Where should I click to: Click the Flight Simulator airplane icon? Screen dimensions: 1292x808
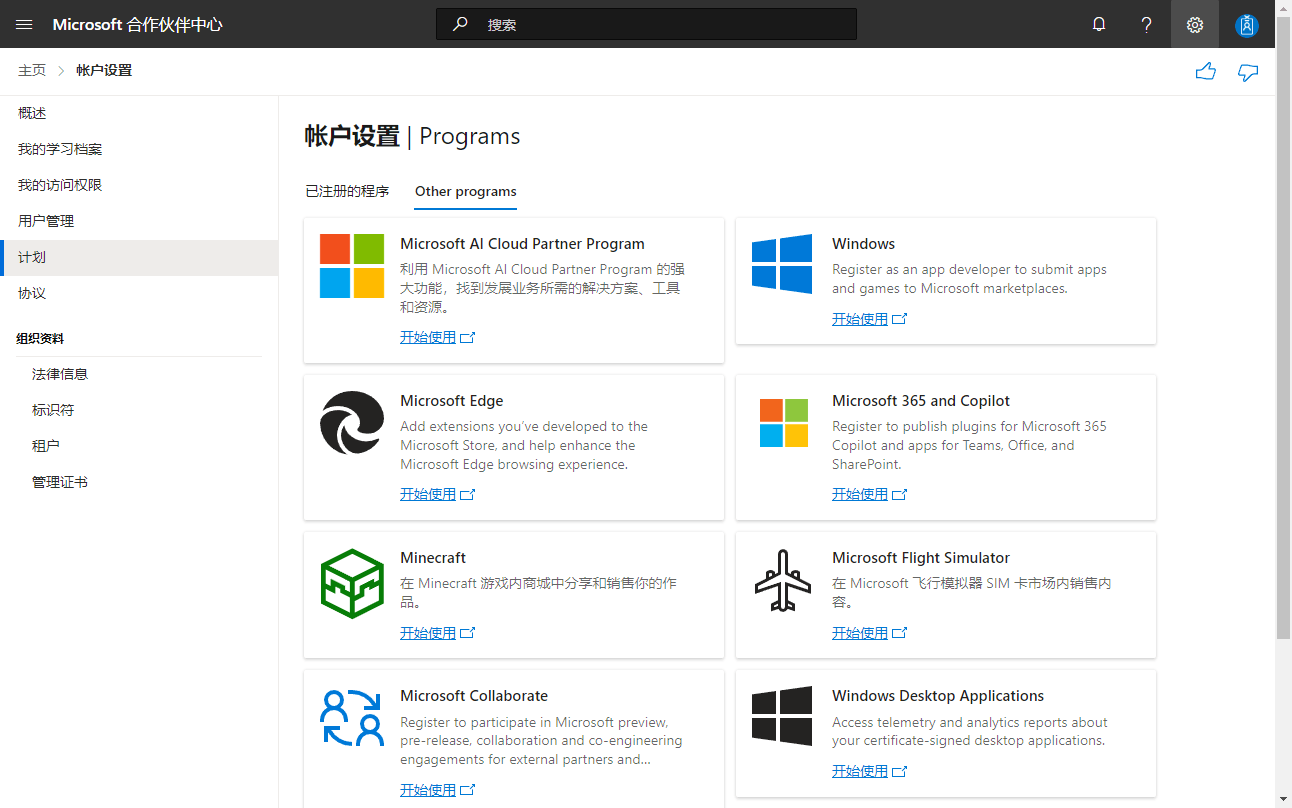[x=782, y=580]
